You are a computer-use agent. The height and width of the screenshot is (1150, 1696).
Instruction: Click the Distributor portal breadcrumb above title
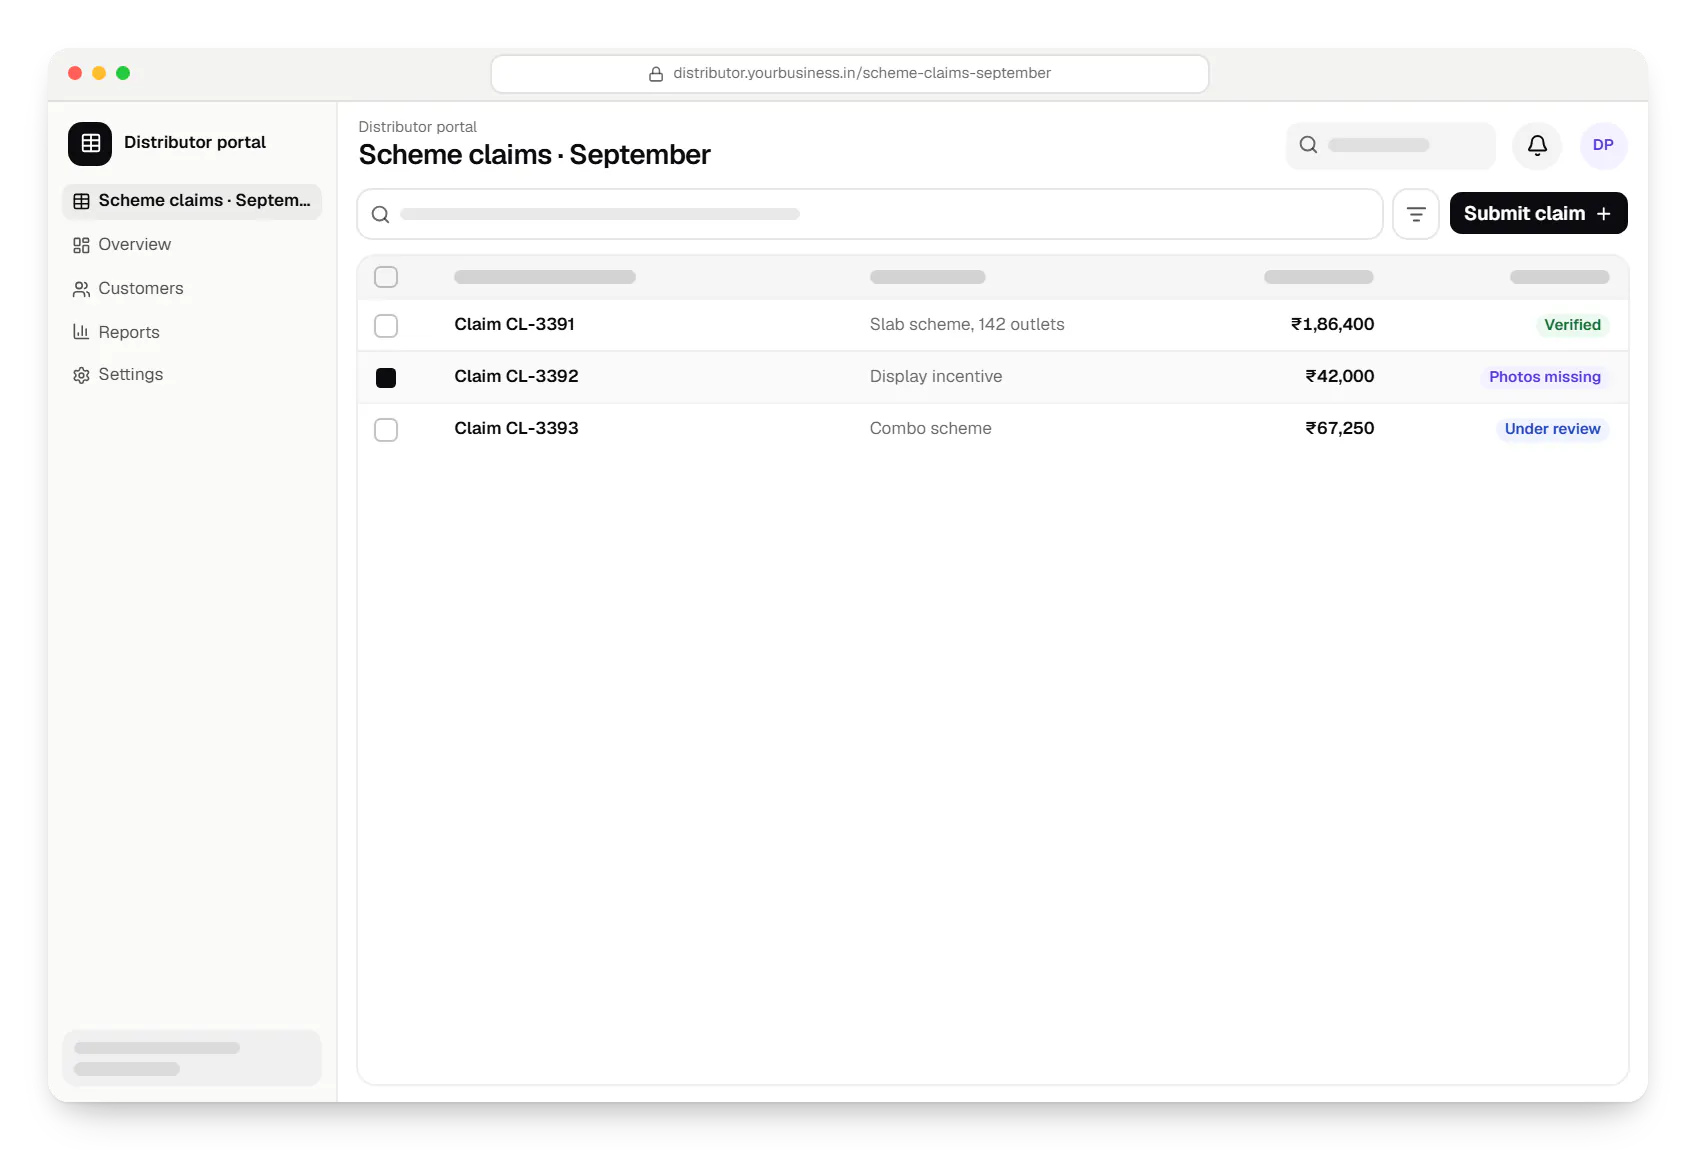click(417, 127)
